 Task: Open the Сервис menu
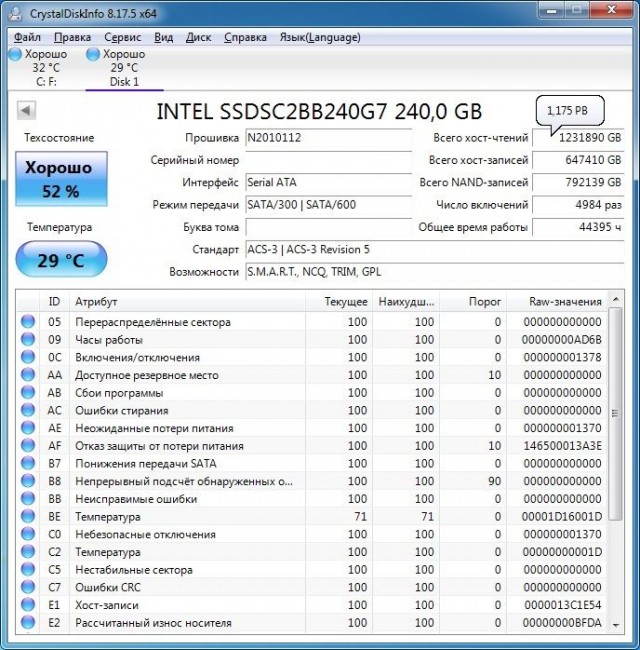pyautogui.click(x=123, y=37)
